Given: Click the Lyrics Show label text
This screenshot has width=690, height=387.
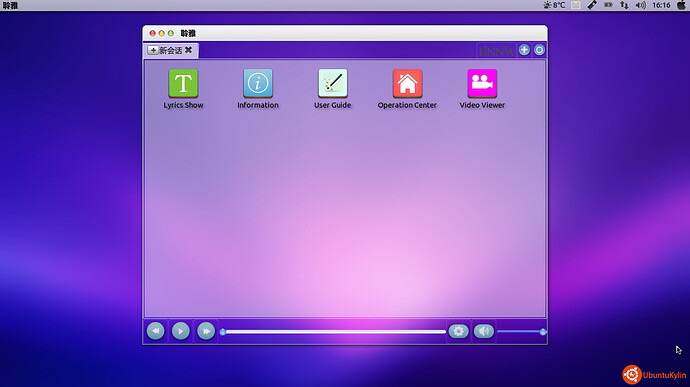Looking at the screenshot, I should [x=183, y=105].
